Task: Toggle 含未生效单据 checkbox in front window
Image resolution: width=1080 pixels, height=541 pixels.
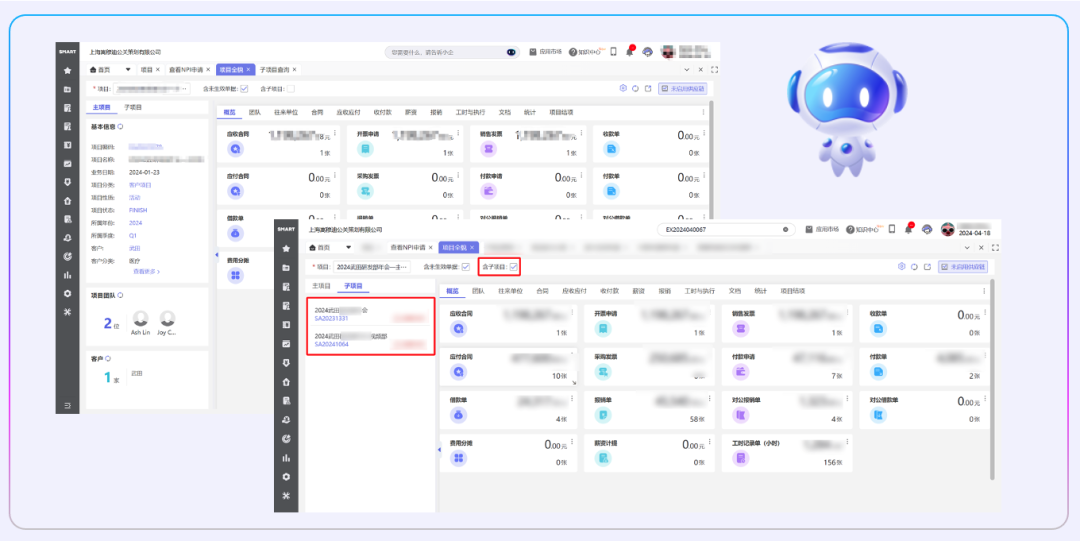Action: tap(465, 267)
